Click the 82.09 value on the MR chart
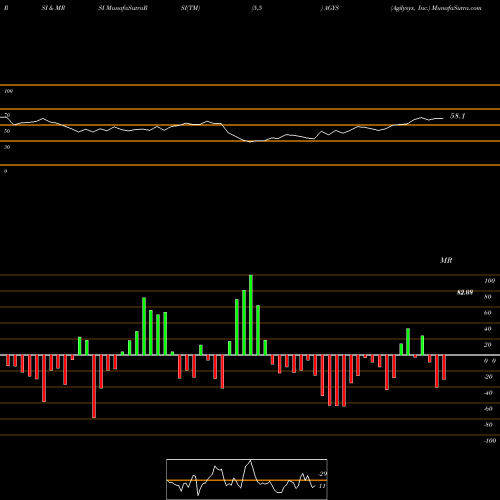500x500 pixels. [x=465, y=292]
